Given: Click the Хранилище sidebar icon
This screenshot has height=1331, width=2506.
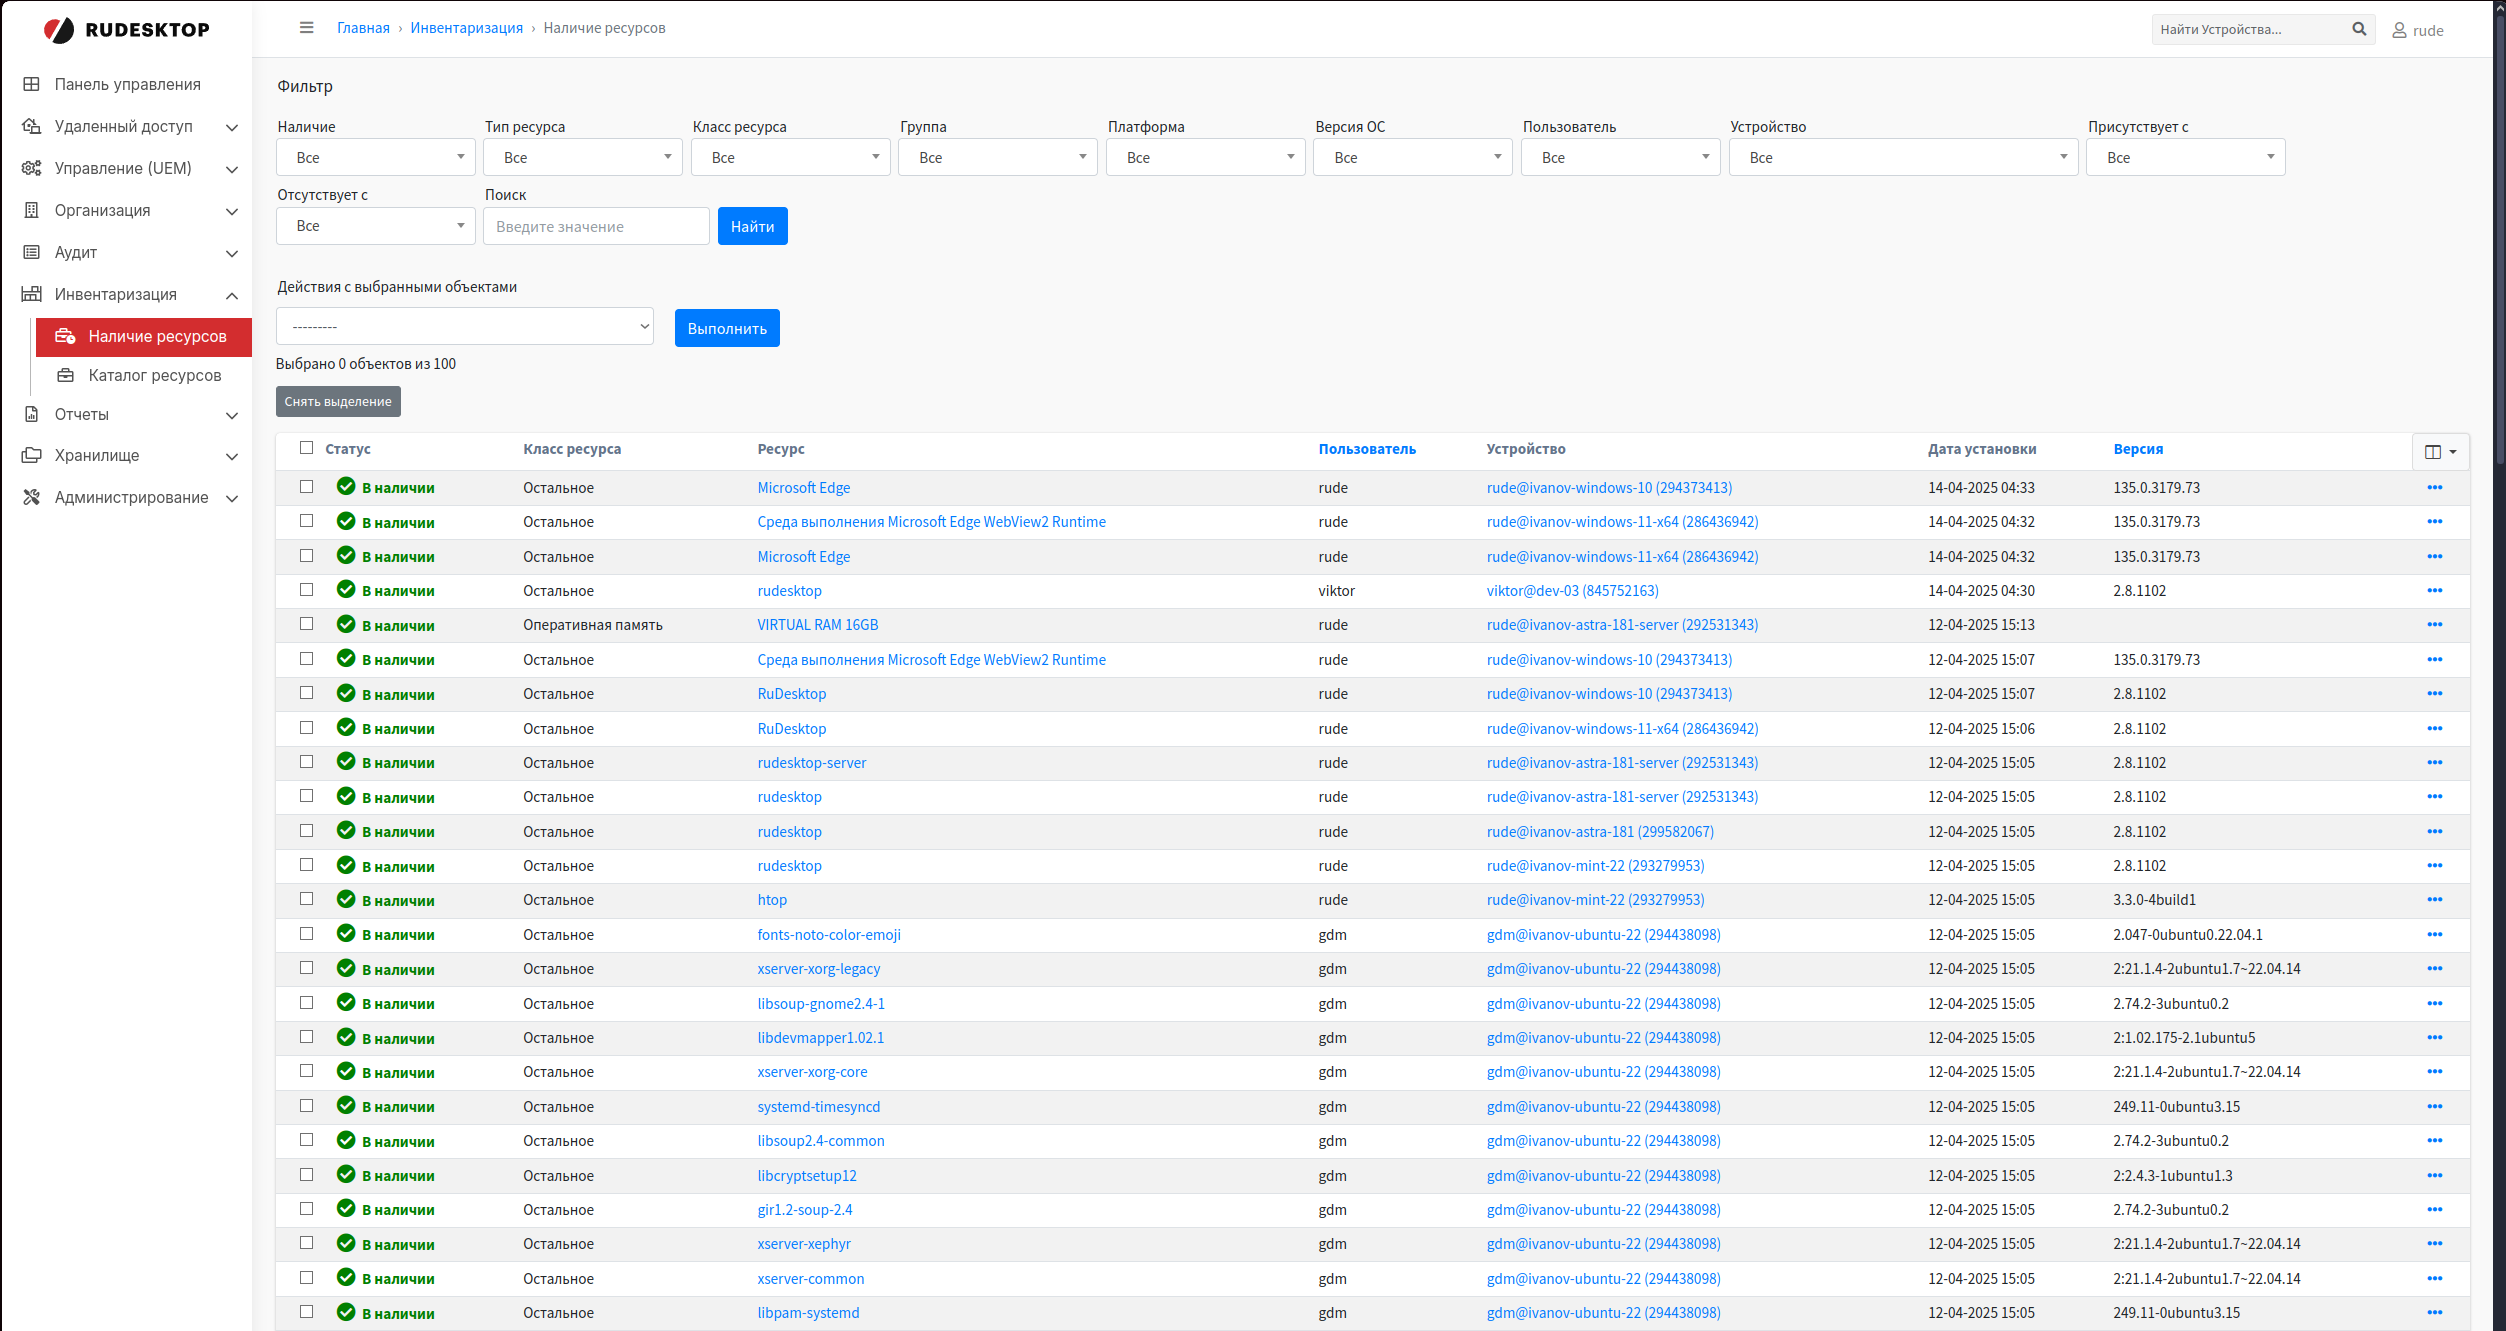Looking at the screenshot, I should (31, 456).
